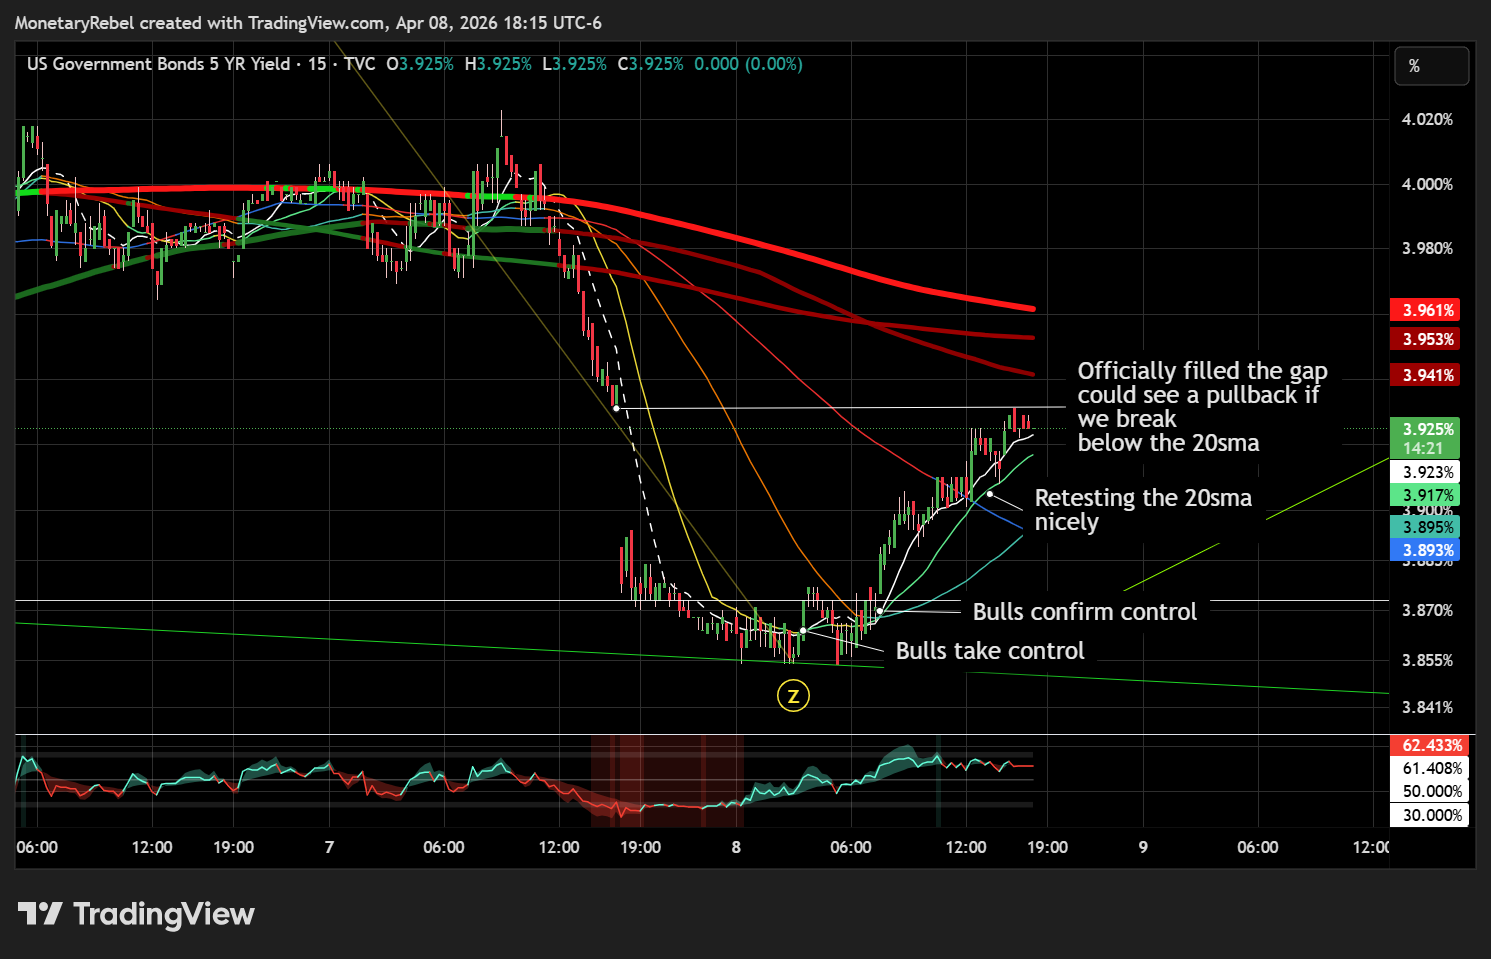
Task: Click the open value O3.925% in the legend
Action: click(420, 64)
